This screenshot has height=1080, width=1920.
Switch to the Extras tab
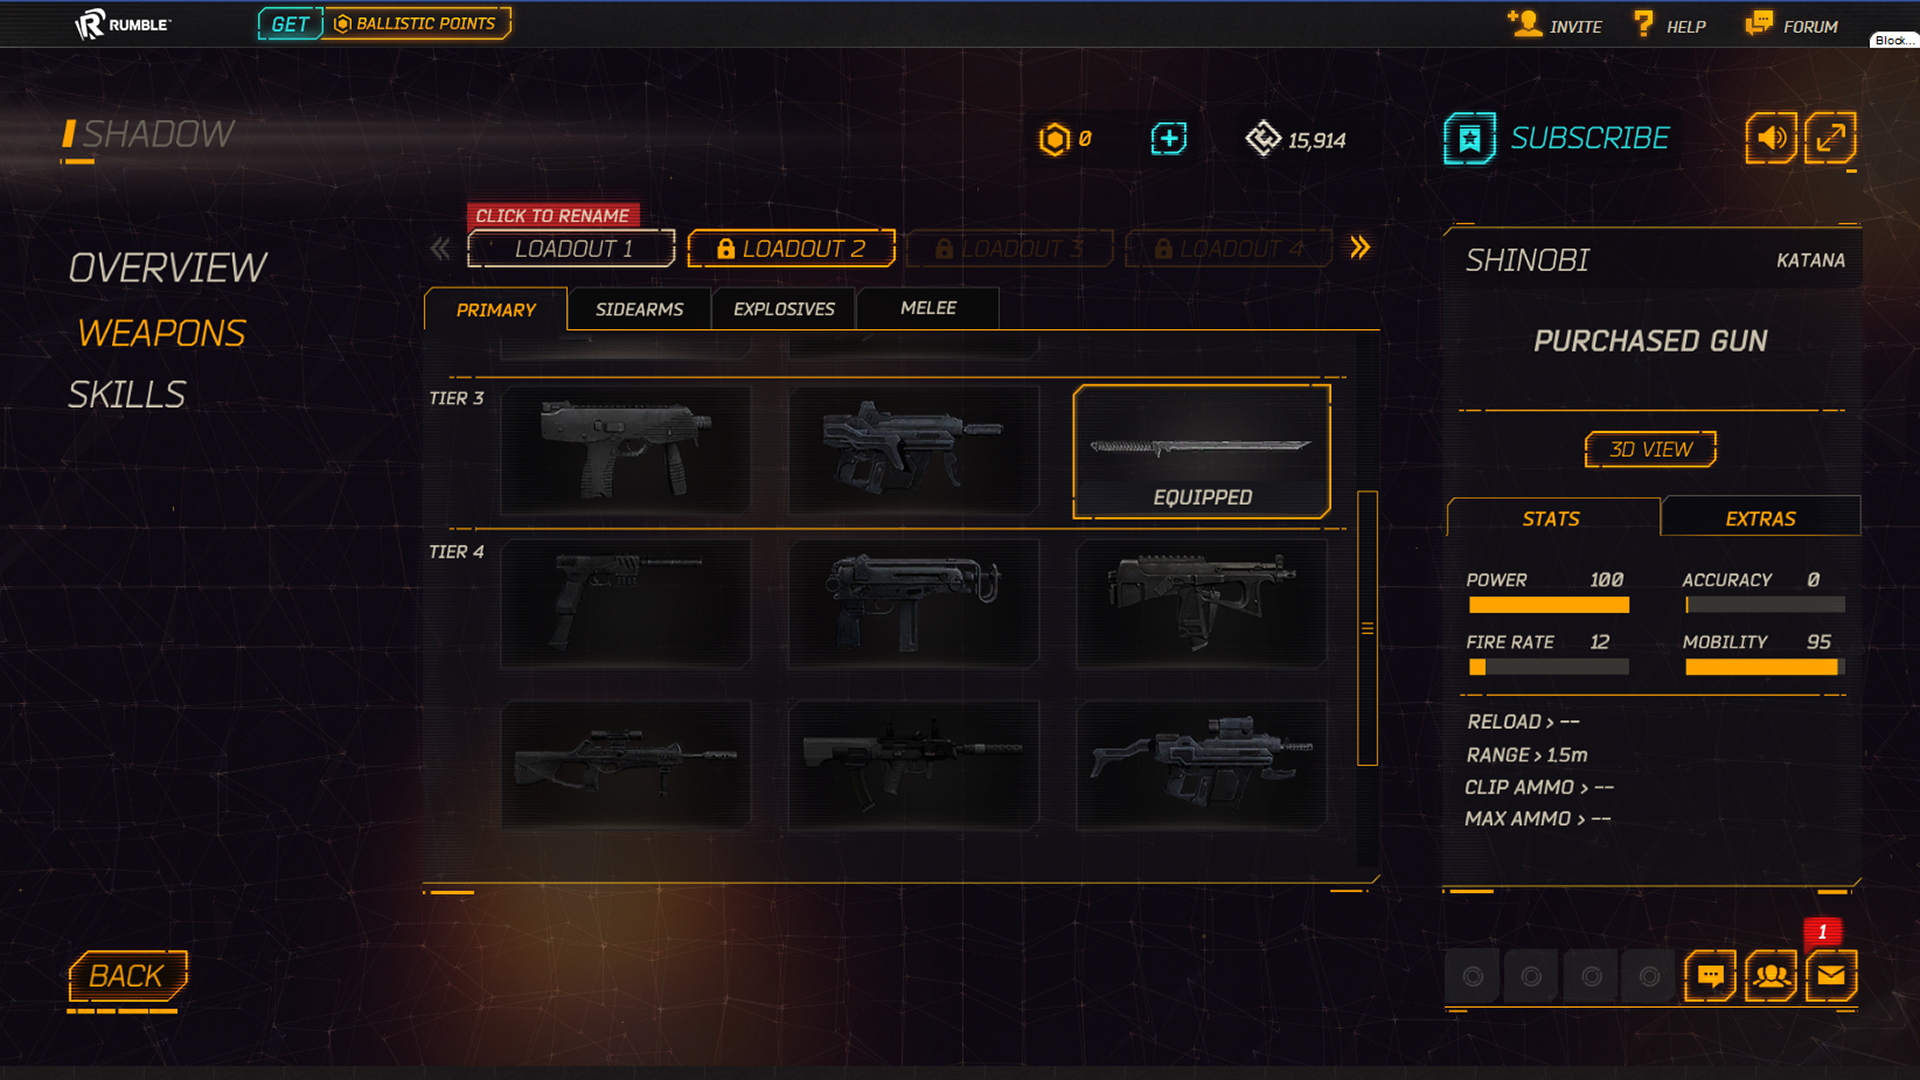click(1760, 518)
